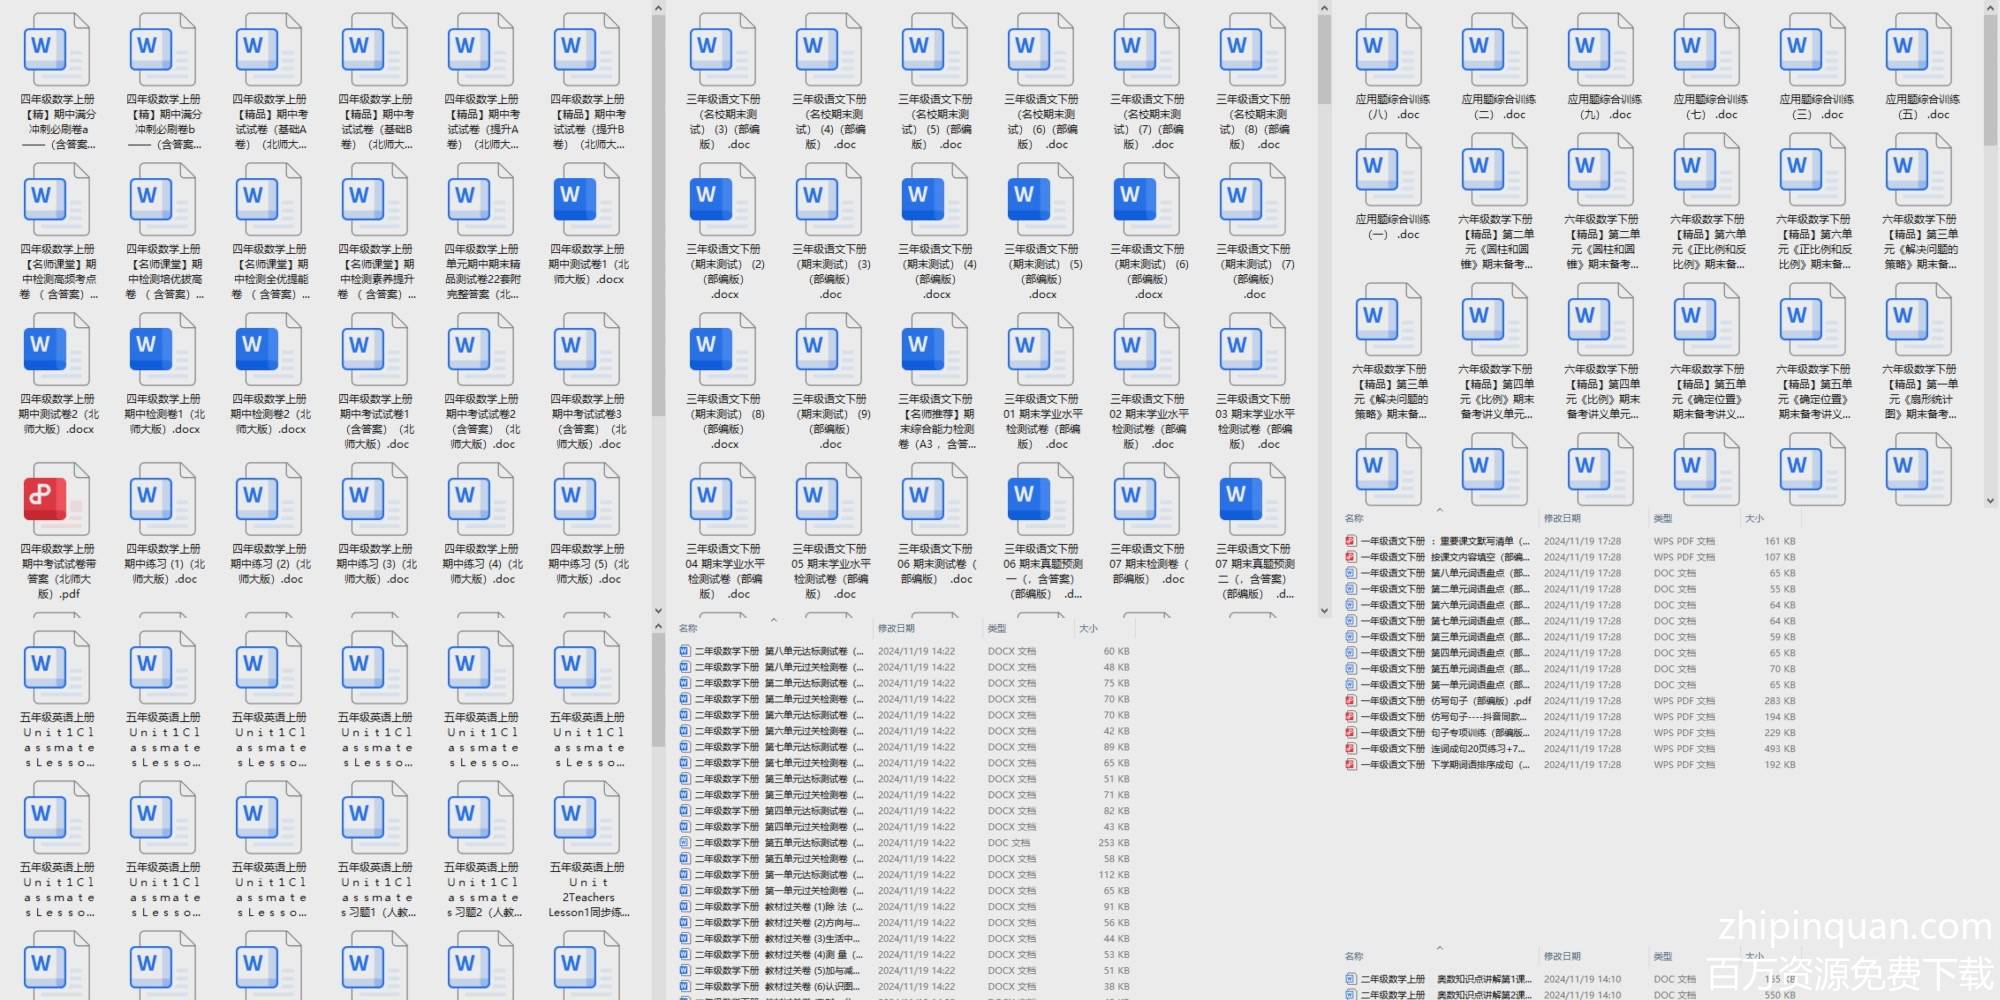Click 类型 column header in 一年级语文下册 list

(x=1663, y=519)
